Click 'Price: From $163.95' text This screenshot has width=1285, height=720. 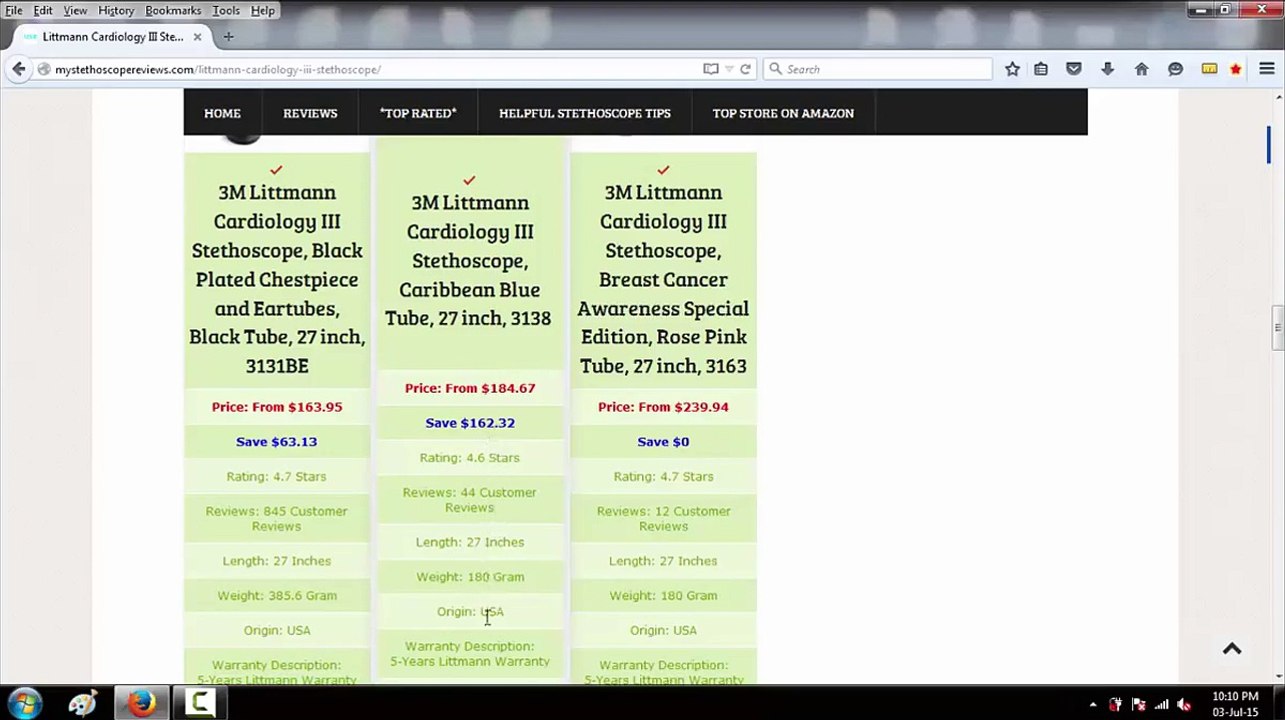pyautogui.click(x=277, y=407)
